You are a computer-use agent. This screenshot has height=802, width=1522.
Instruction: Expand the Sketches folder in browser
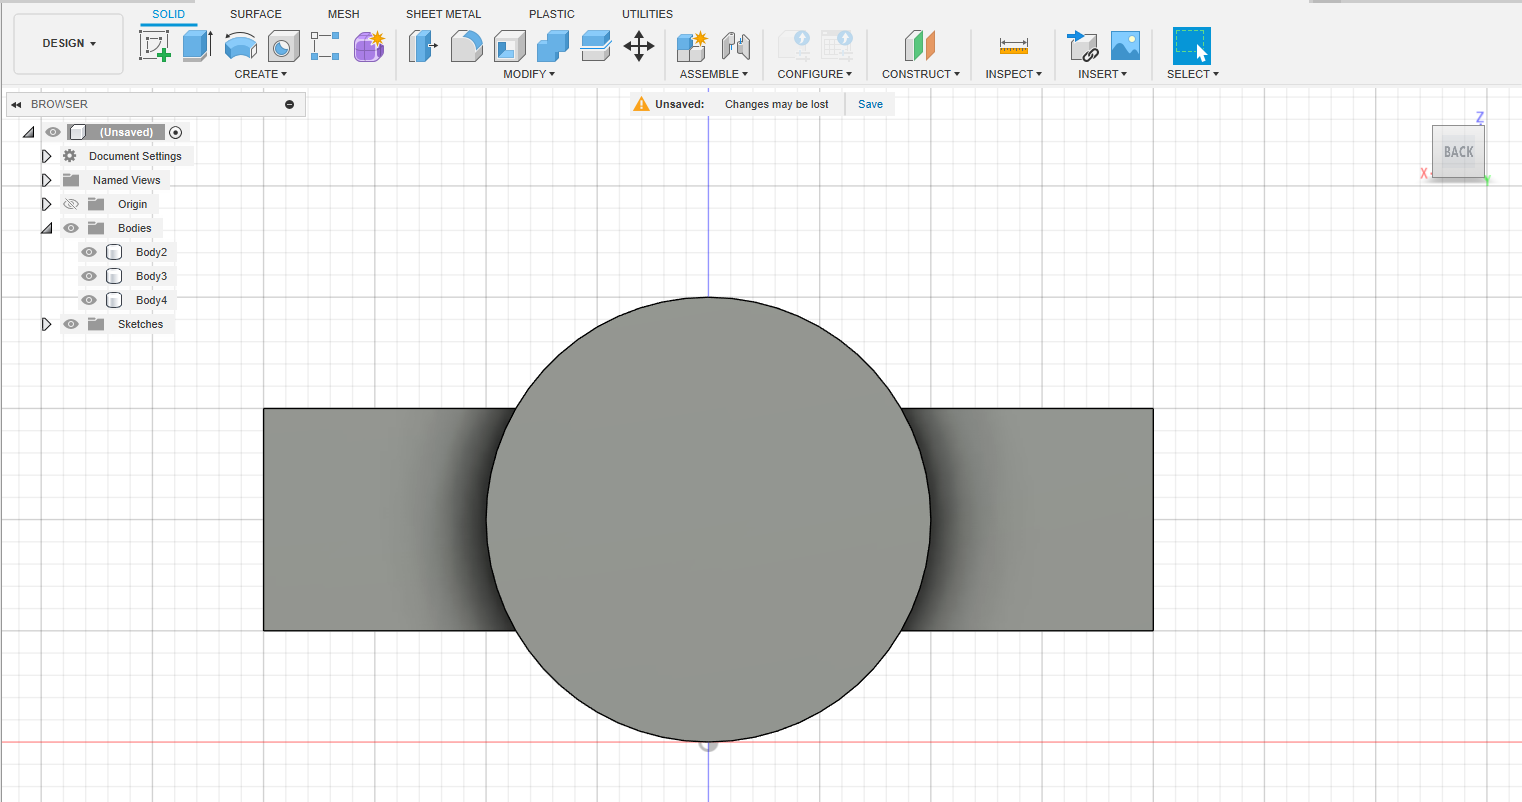pyautogui.click(x=46, y=324)
